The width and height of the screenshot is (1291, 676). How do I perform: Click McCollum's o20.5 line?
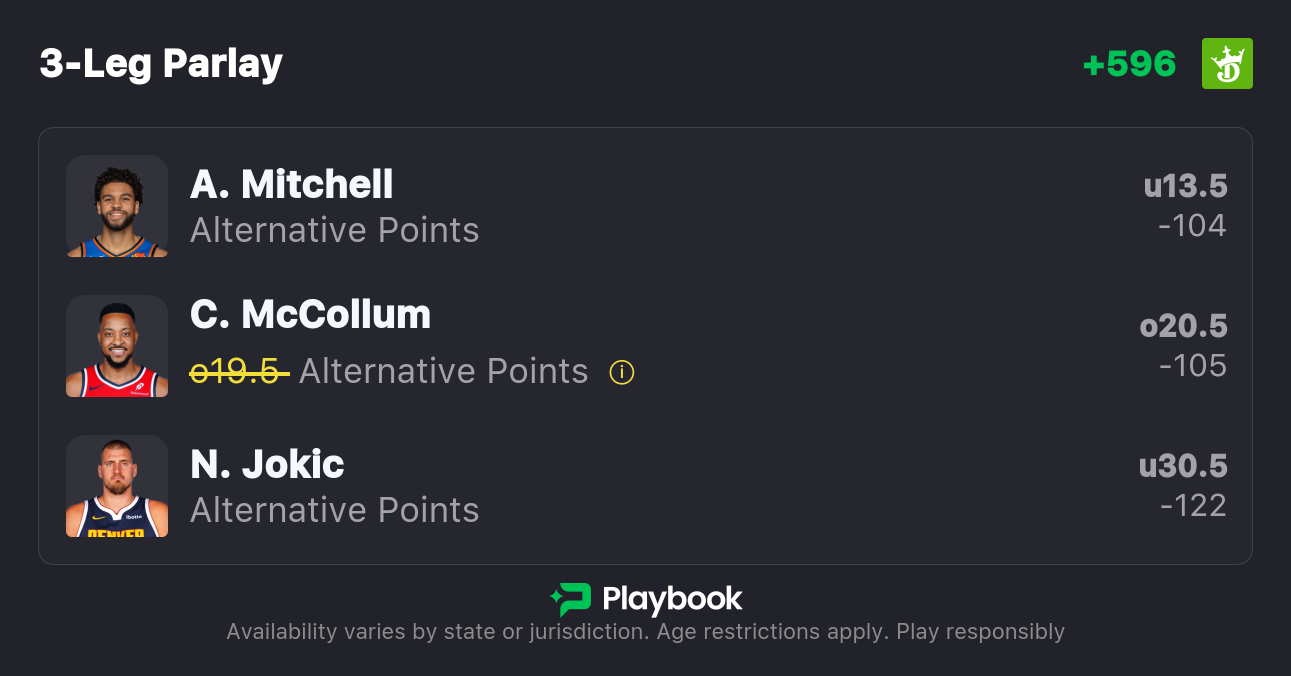pyautogui.click(x=1183, y=326)
